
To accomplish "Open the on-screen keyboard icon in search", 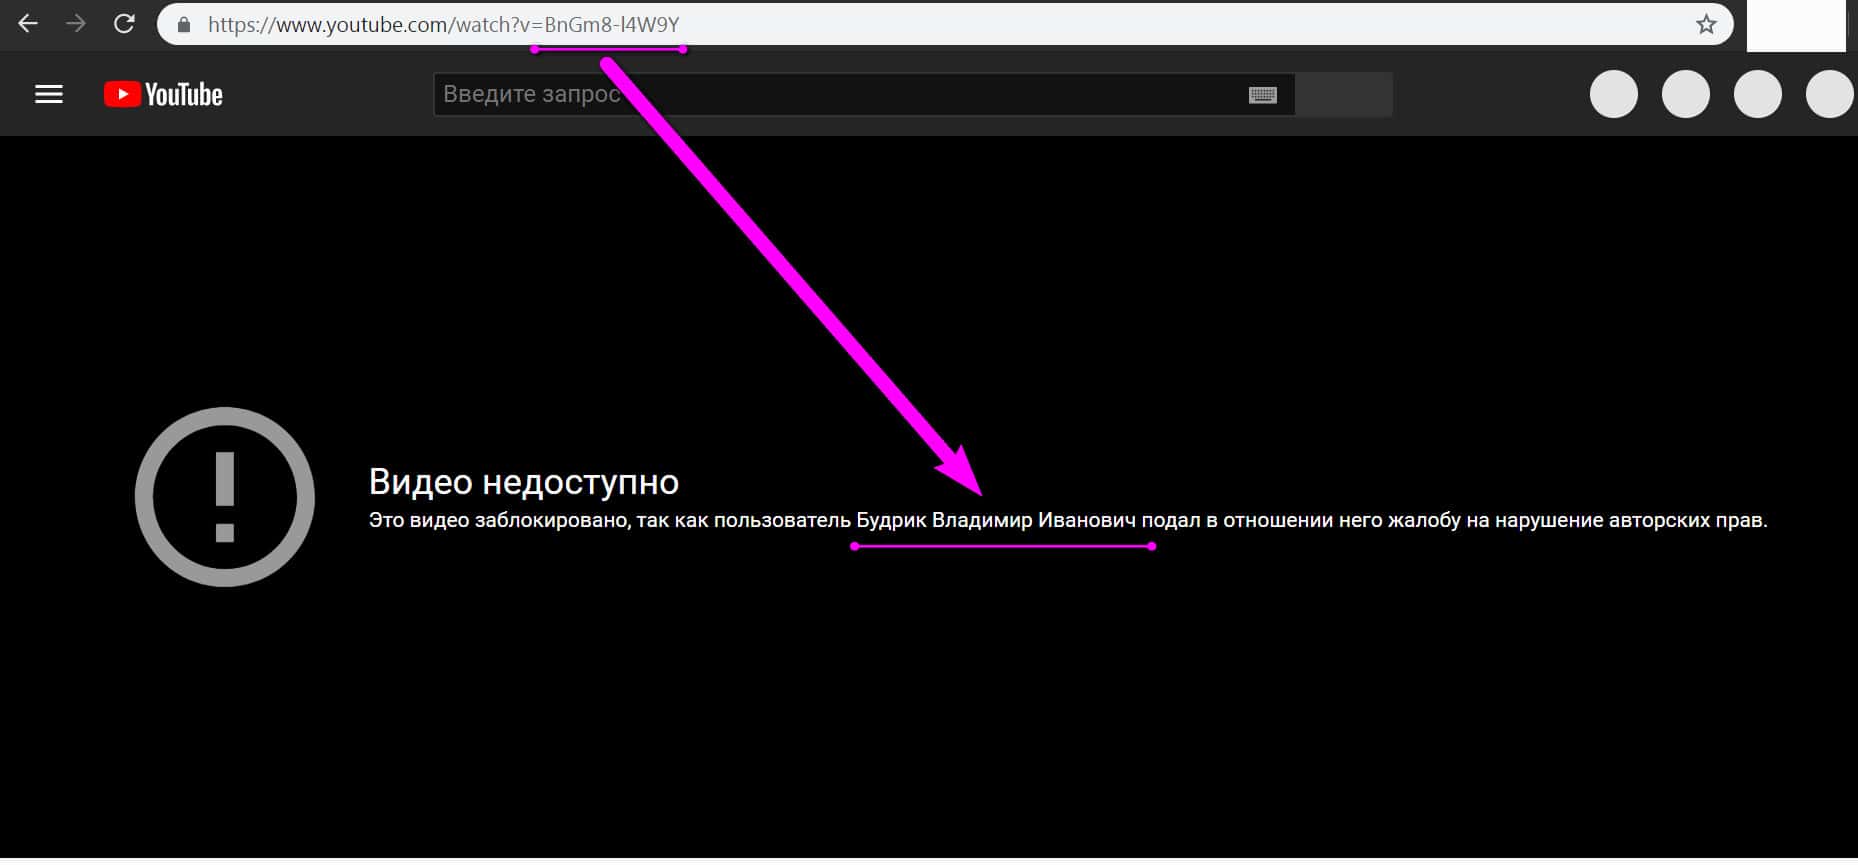I will tap(1263, 94).
